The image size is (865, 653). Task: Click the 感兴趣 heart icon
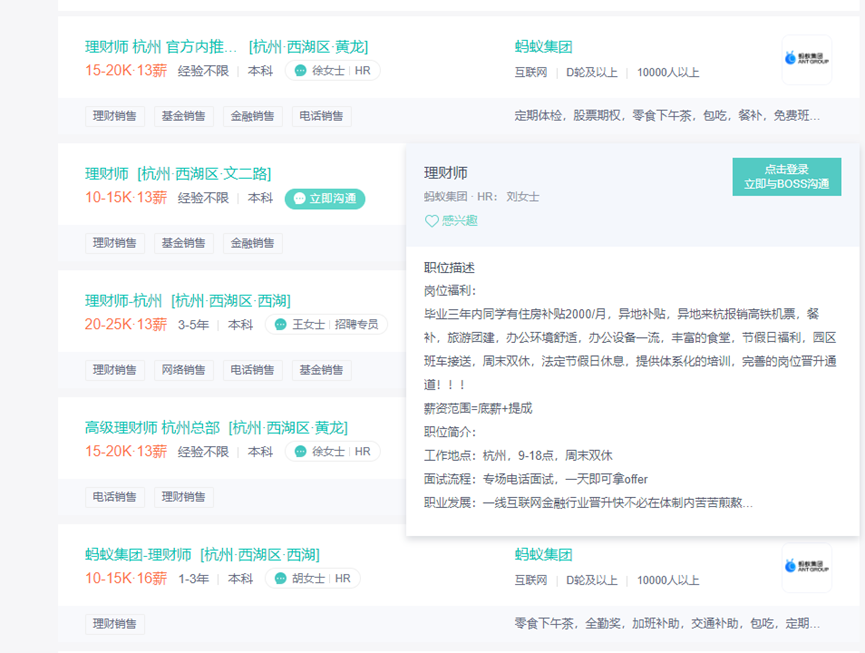tap(431, 221)
